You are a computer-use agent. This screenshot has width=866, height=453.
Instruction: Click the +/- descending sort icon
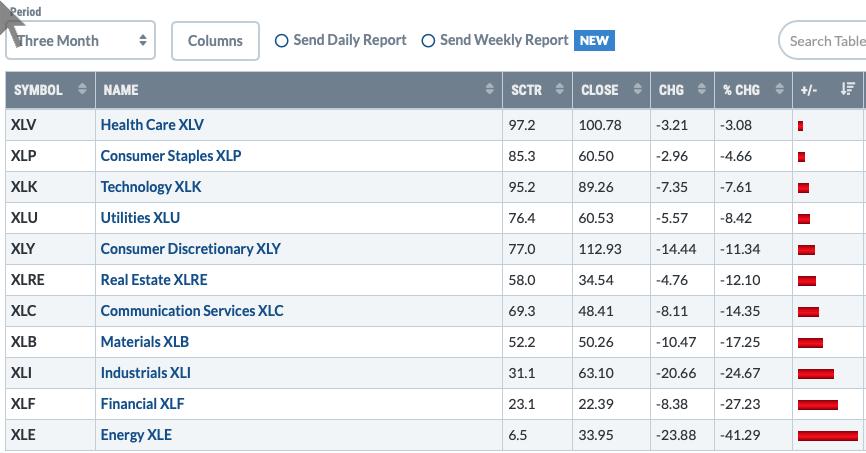[847, 90]
